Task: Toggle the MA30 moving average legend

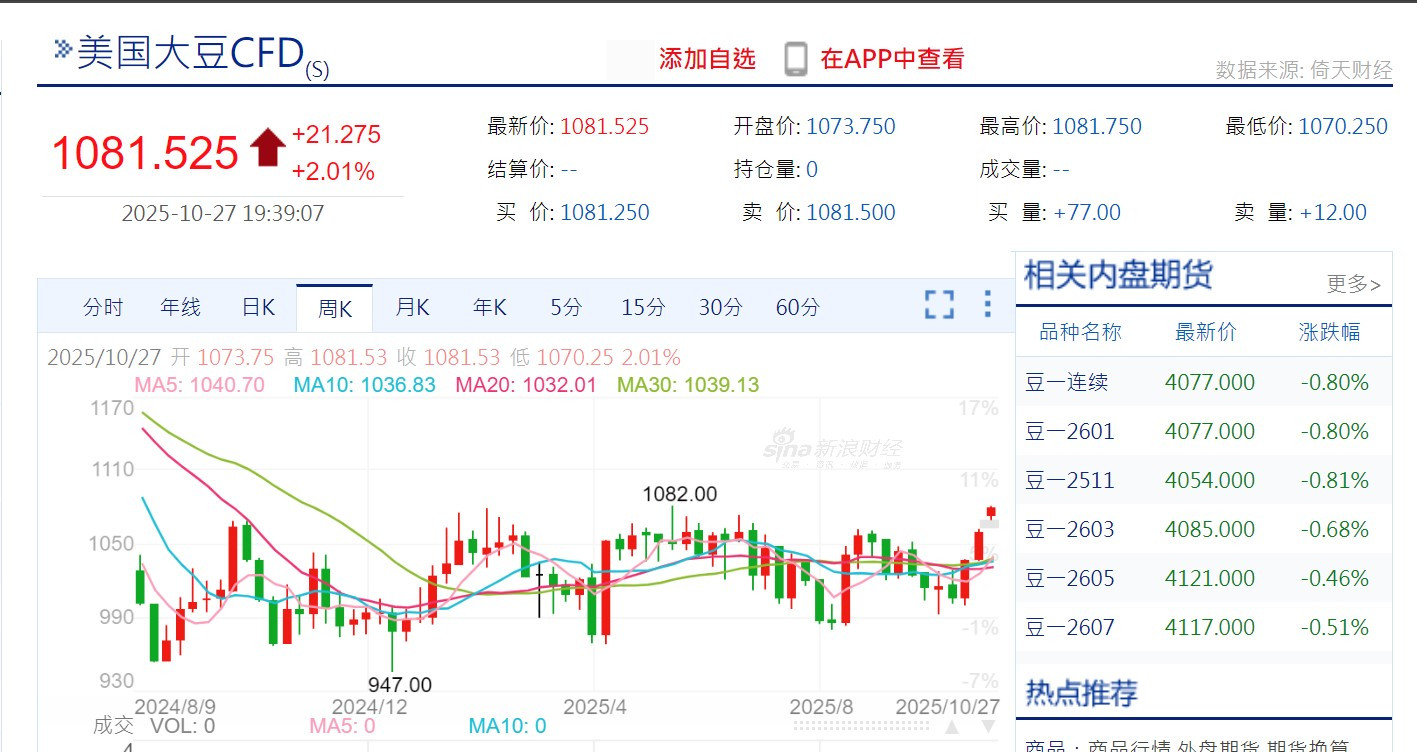Action: pos(688,385)
